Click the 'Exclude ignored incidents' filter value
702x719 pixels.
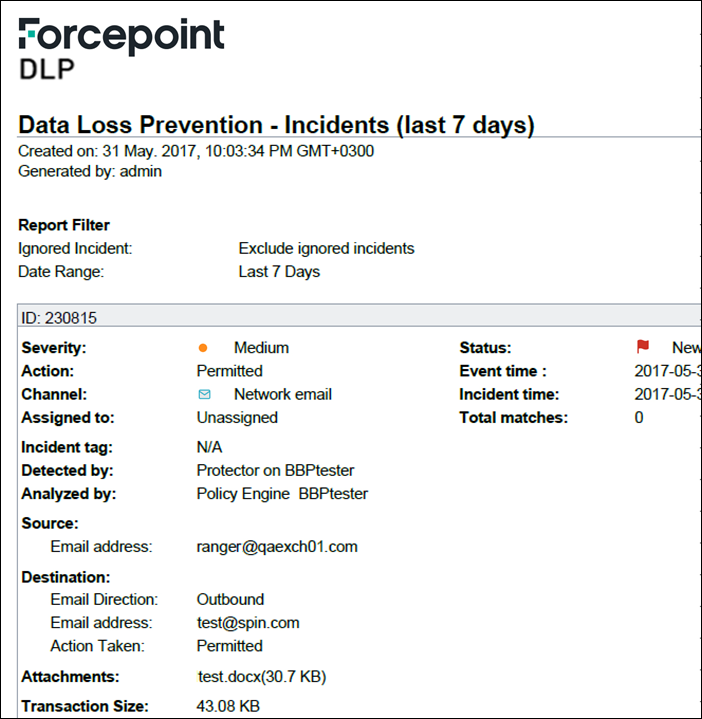pos(326,248)
